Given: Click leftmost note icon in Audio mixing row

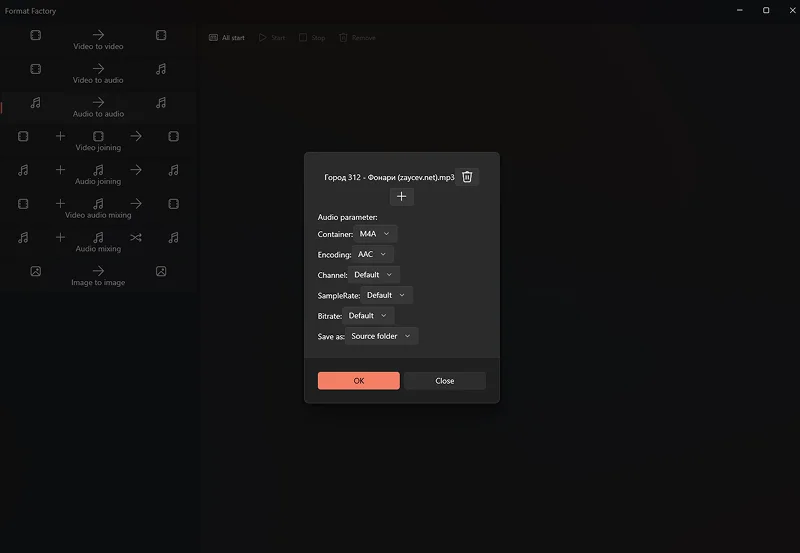Looking at the screenshot, I should click(23, 237).
